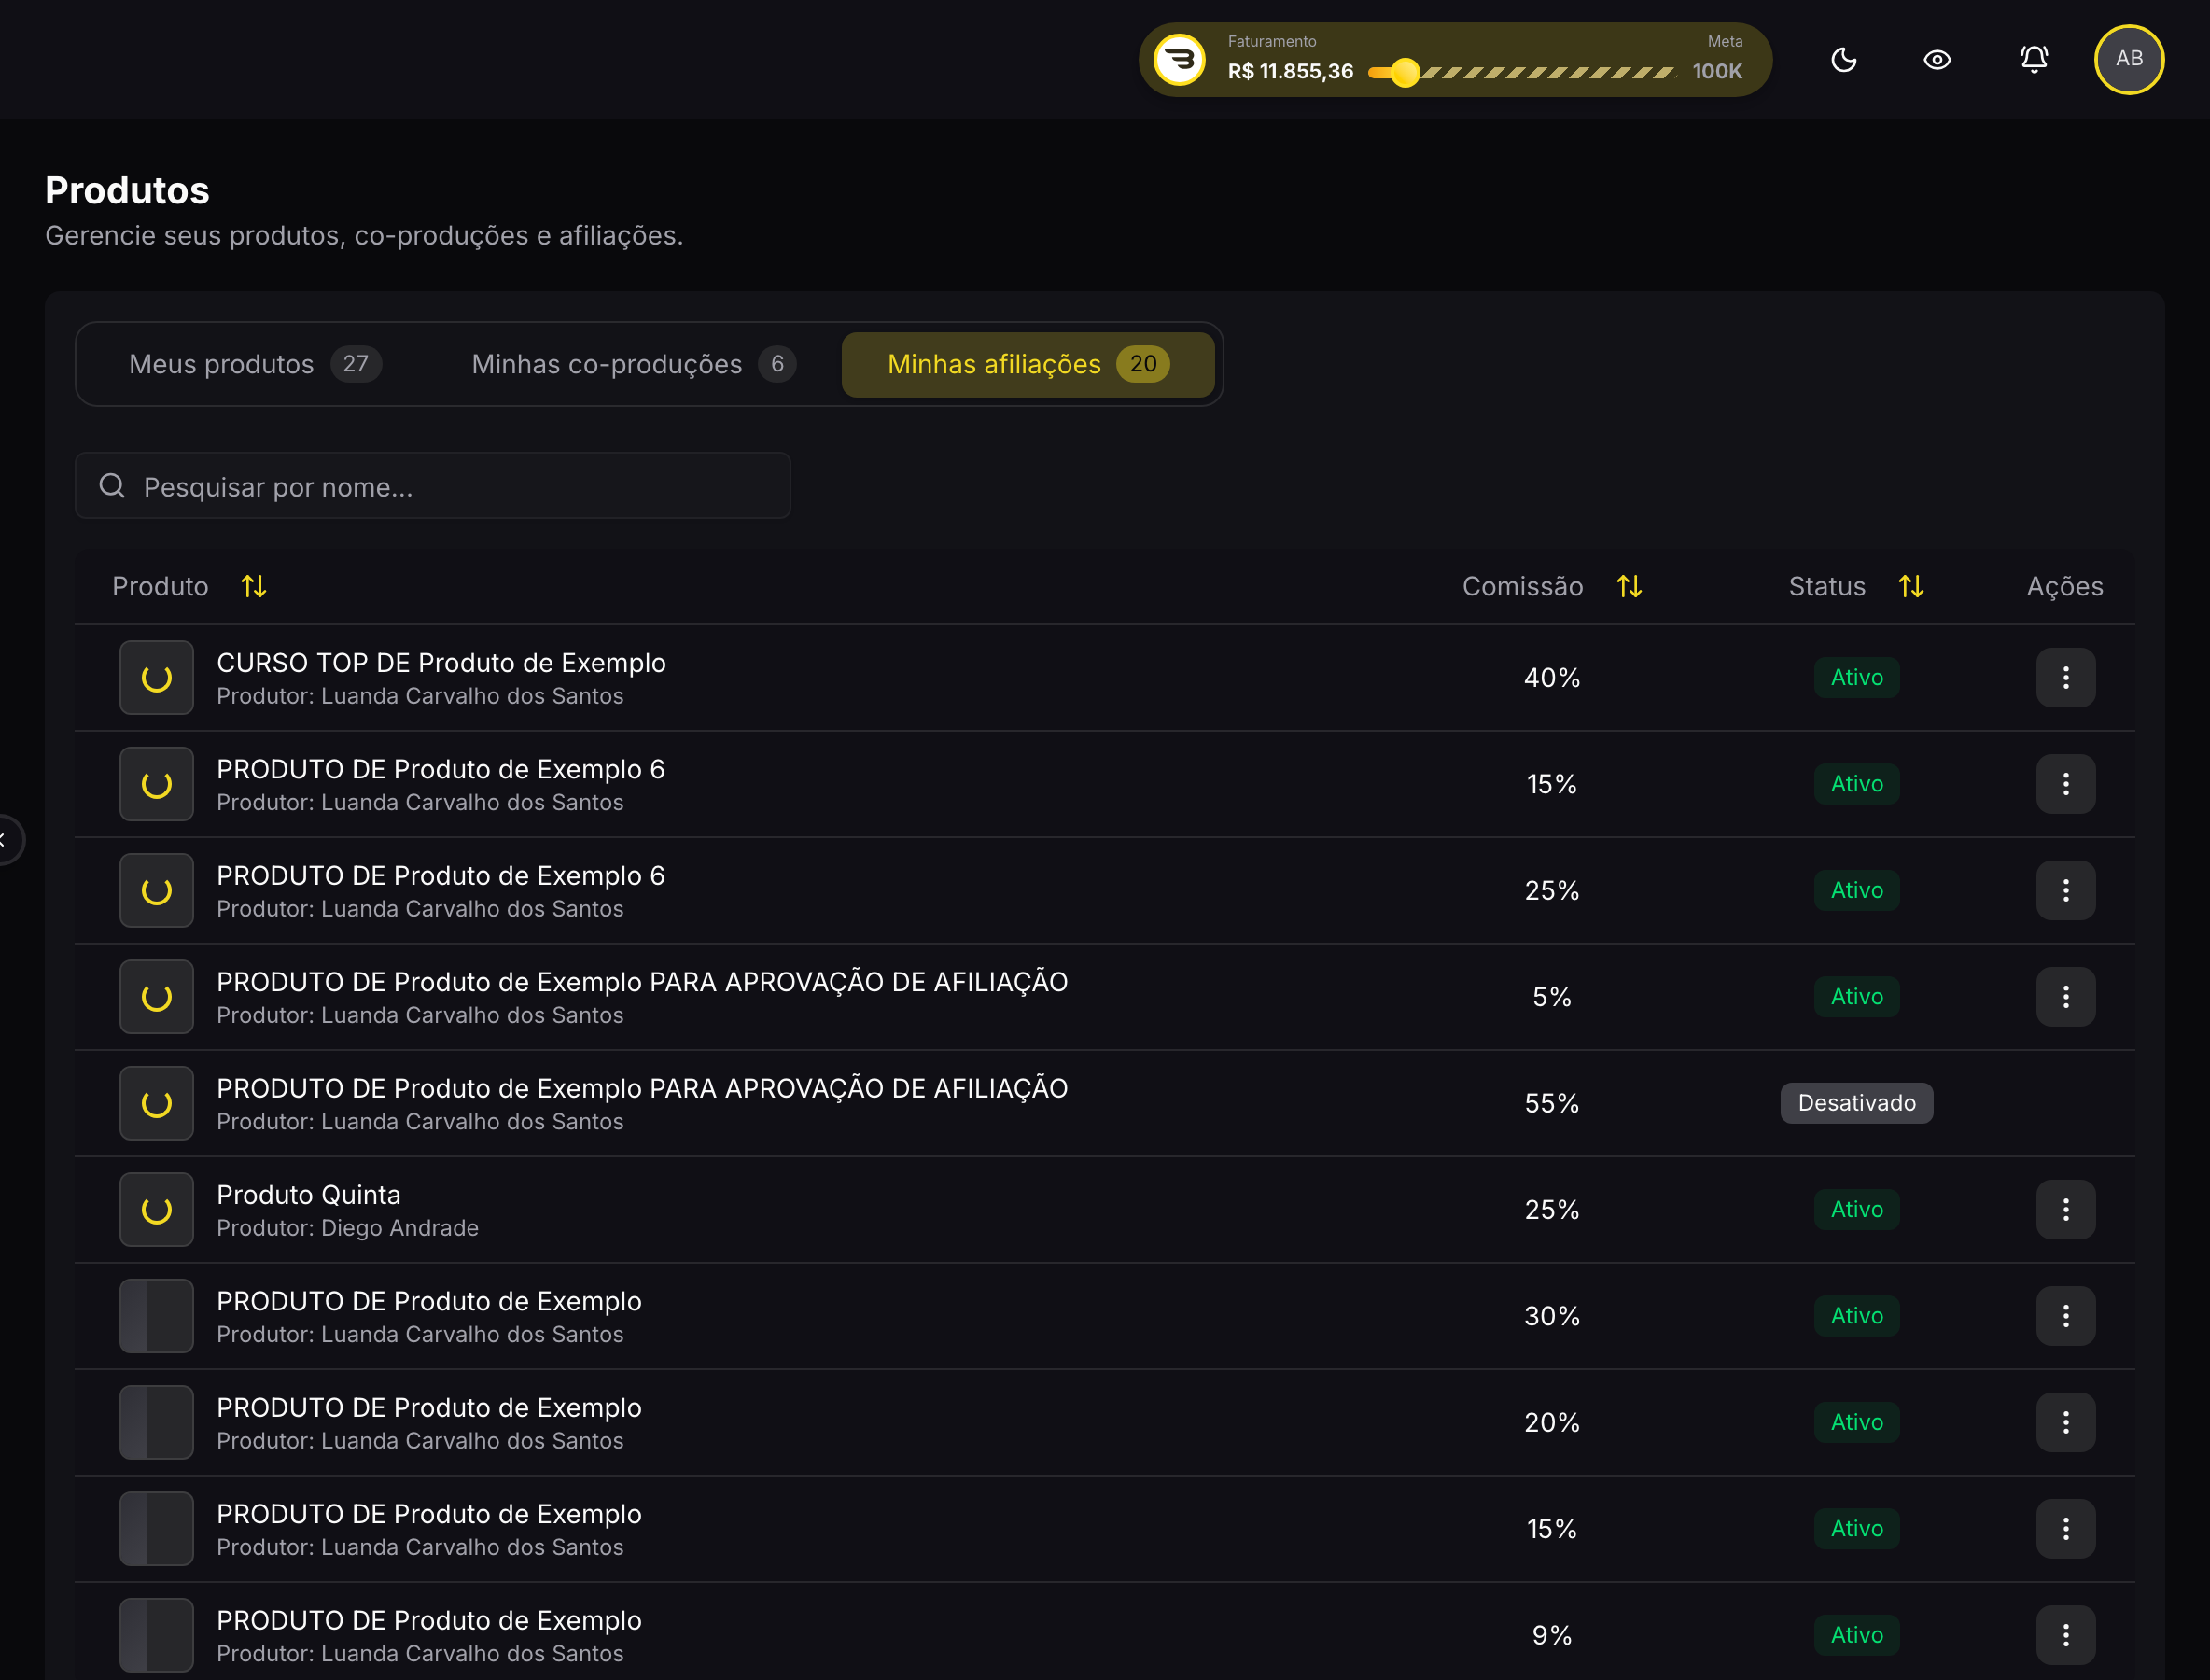Click the 100K Meta value

(1717, 72)
